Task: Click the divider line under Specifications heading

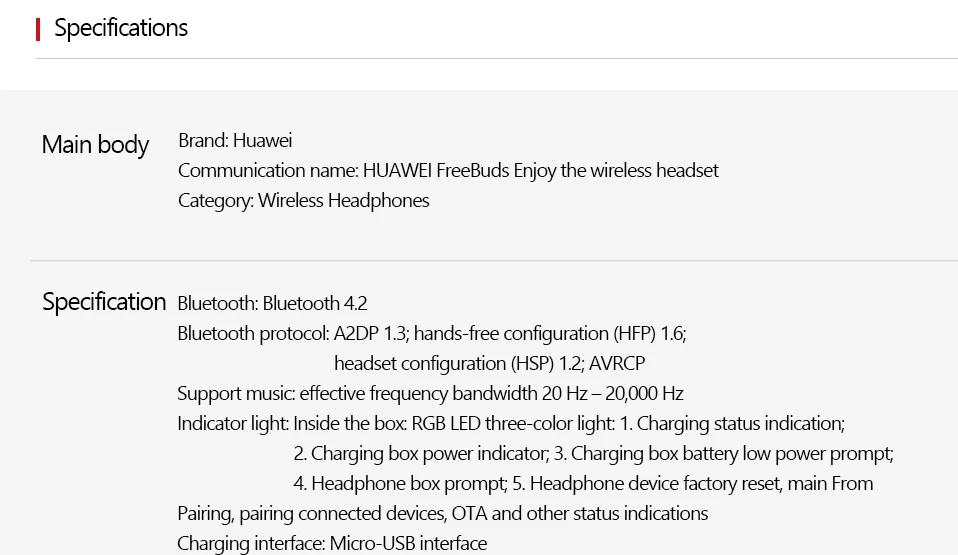Action: click(x=497, y=59)
